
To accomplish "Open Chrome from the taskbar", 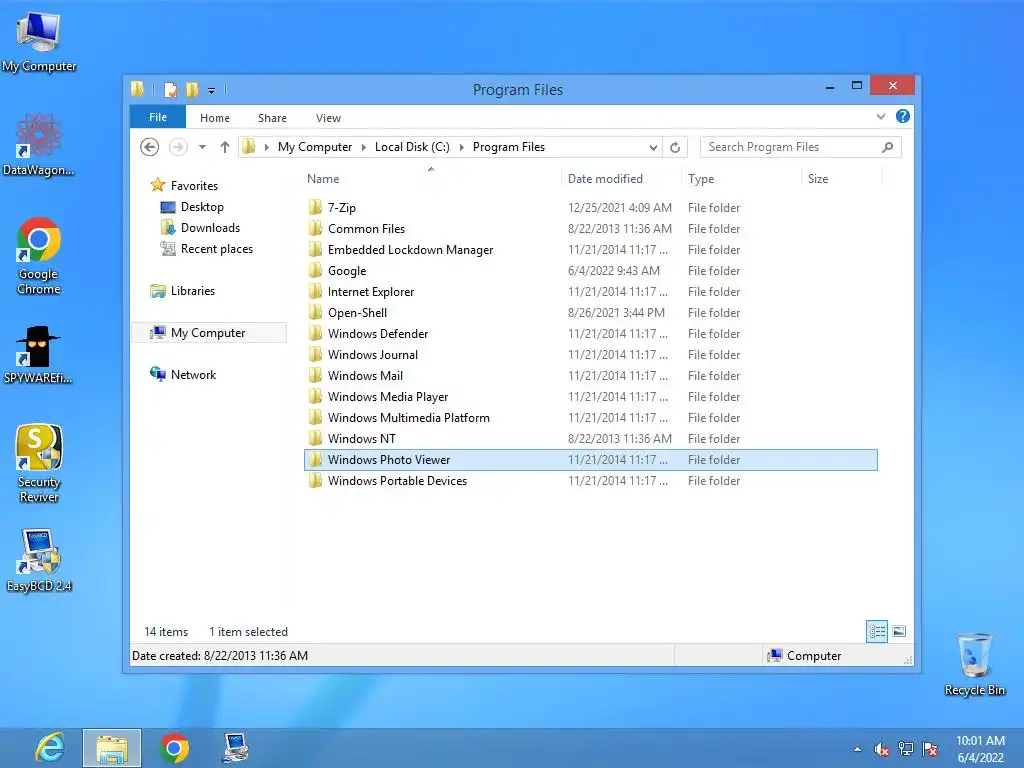I will tap(174, 748).
